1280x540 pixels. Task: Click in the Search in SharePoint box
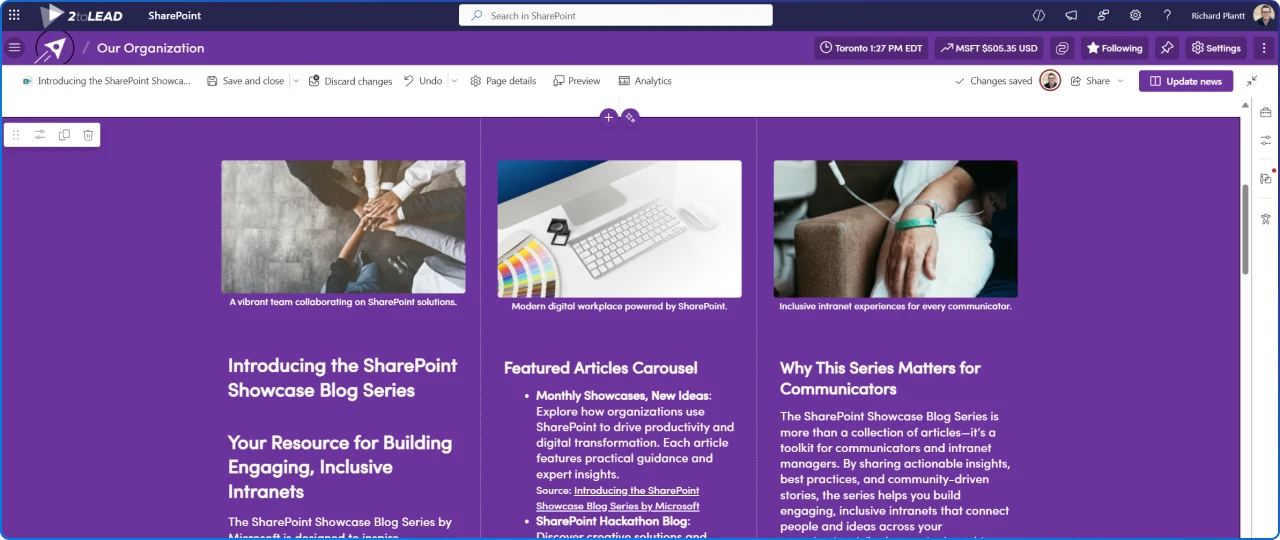(x=616, y=15)
